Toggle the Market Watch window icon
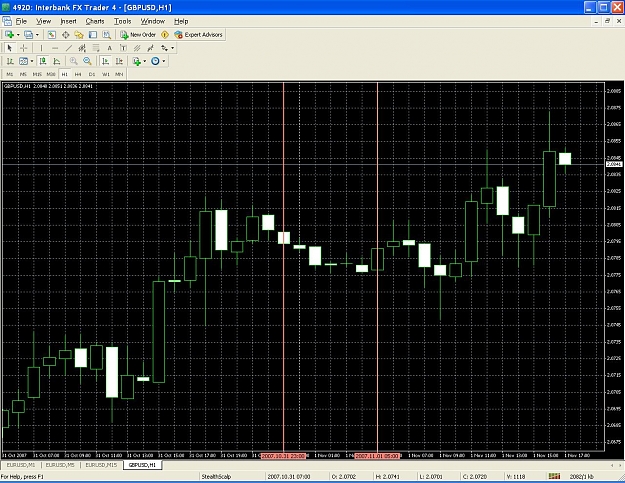Viewport: 625px width, 483px height. 51,35
